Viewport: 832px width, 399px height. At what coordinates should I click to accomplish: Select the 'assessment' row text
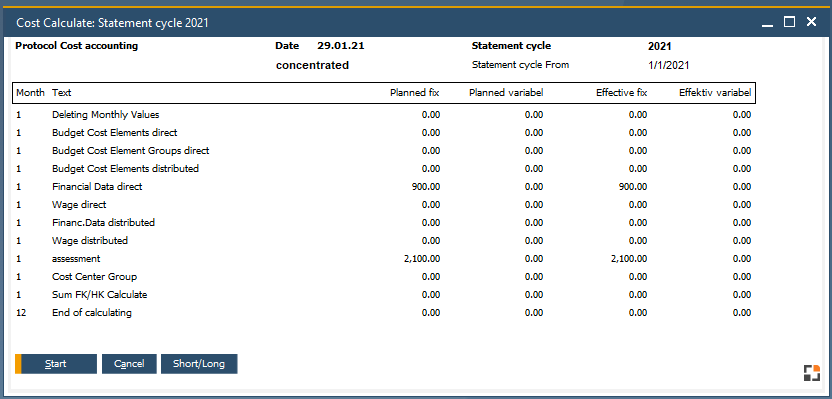tap(76, 259)
